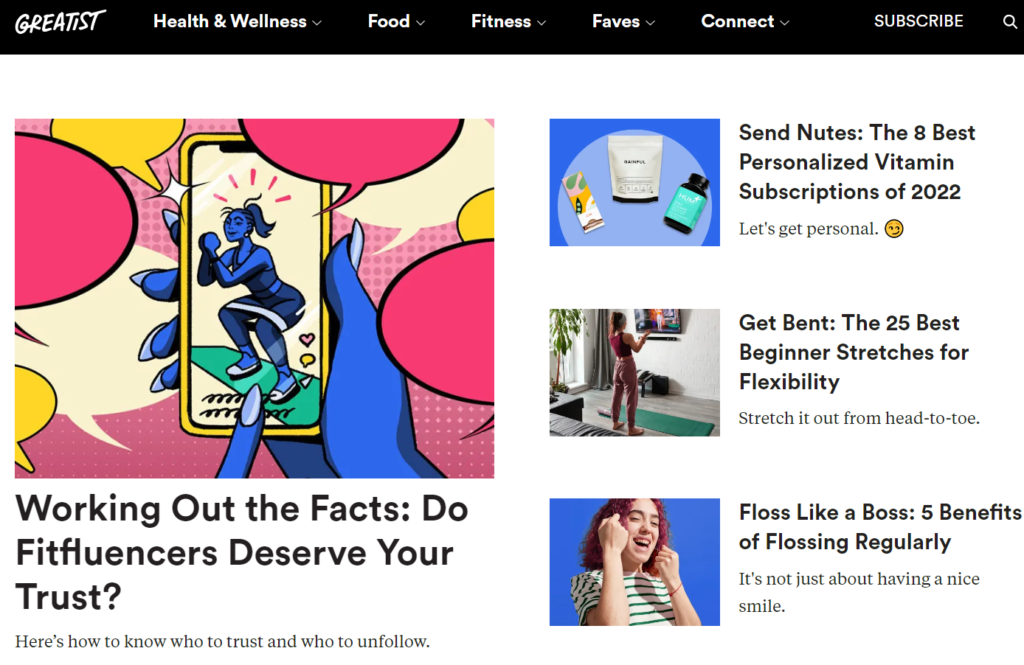Click the SUBSCRIBE button
The width and height of the screenshot is (1024, 665).
tap(918, 21)
